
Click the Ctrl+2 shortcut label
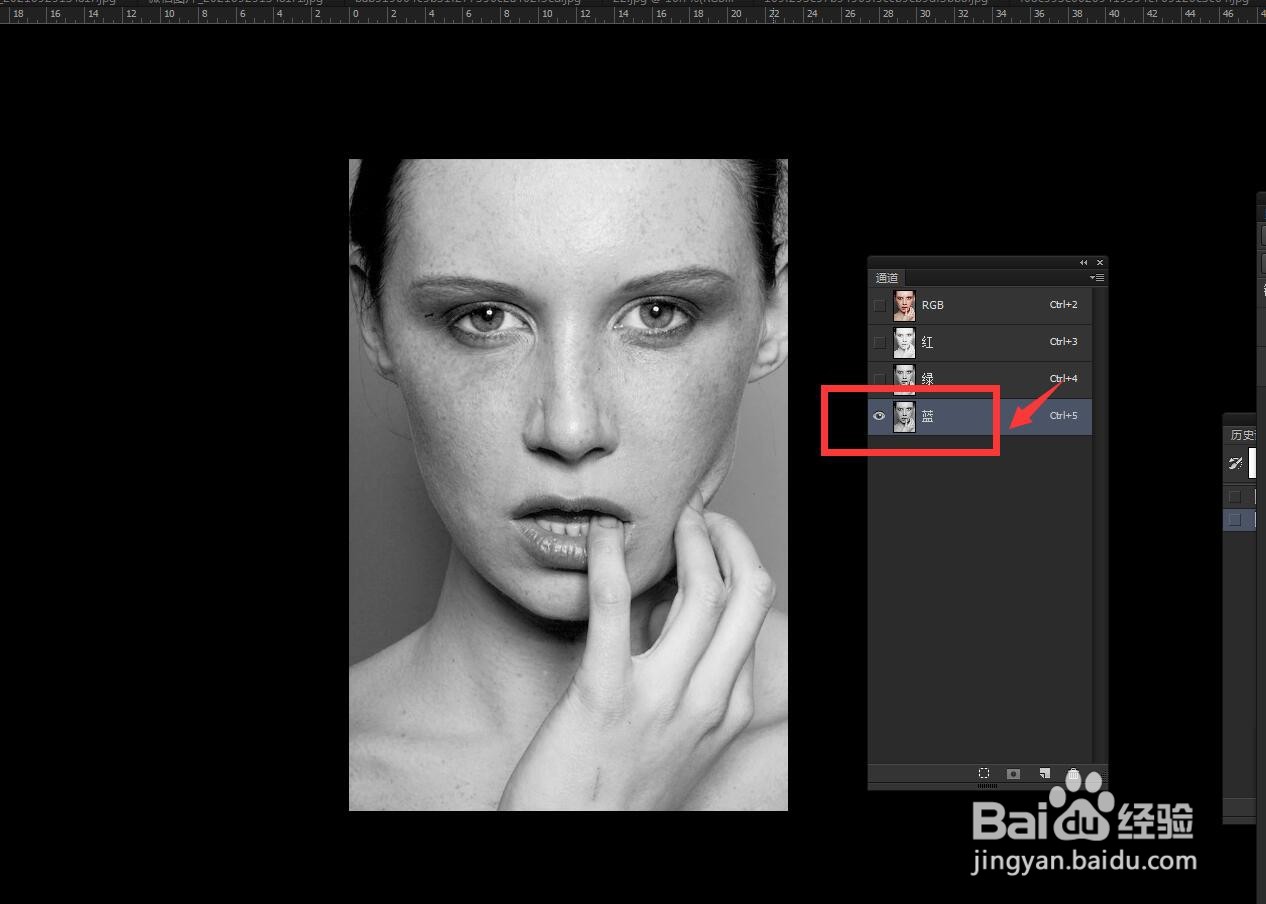pos(1063,305)
